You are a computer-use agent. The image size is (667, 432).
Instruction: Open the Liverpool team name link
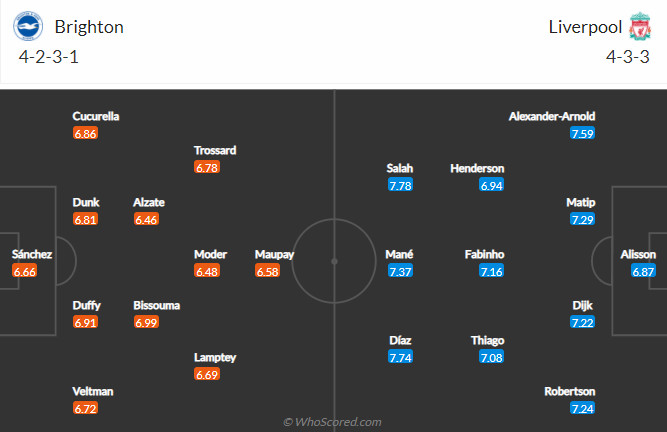pos(585,27)
